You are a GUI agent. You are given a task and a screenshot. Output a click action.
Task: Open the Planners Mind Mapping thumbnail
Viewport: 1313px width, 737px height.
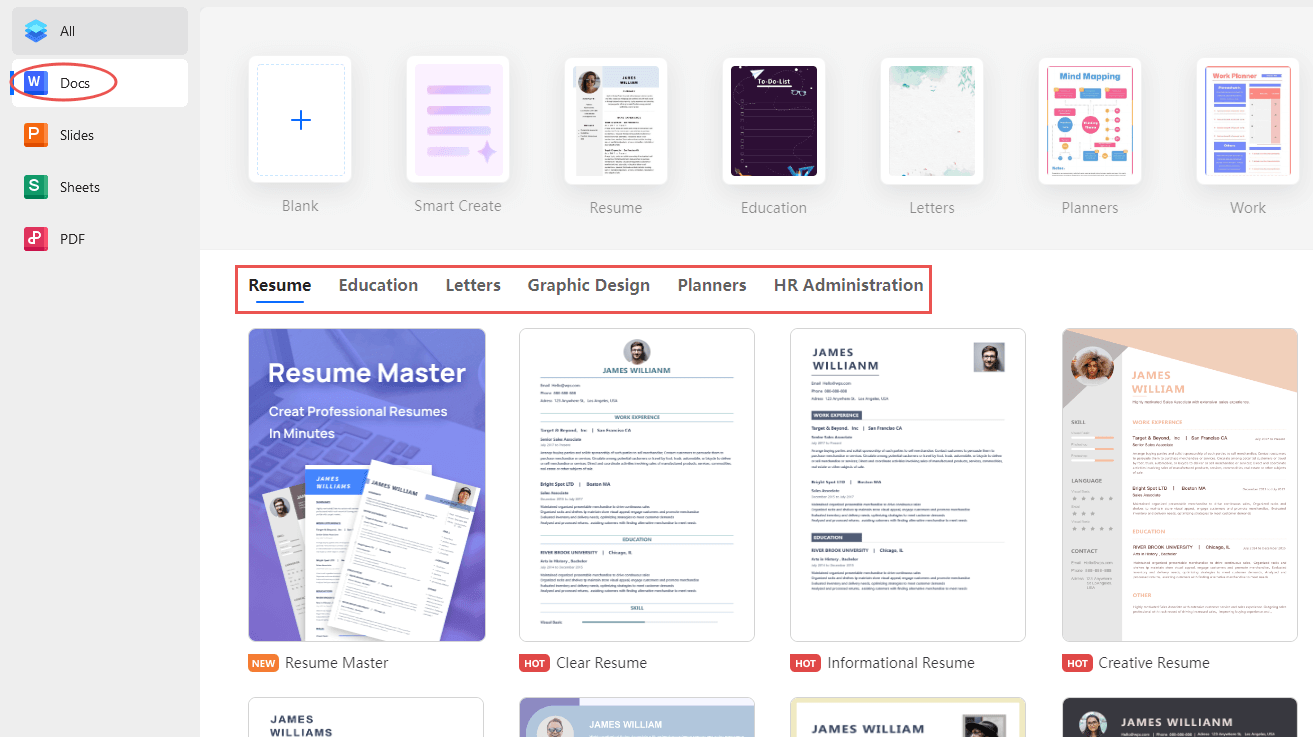point(1090,120)
